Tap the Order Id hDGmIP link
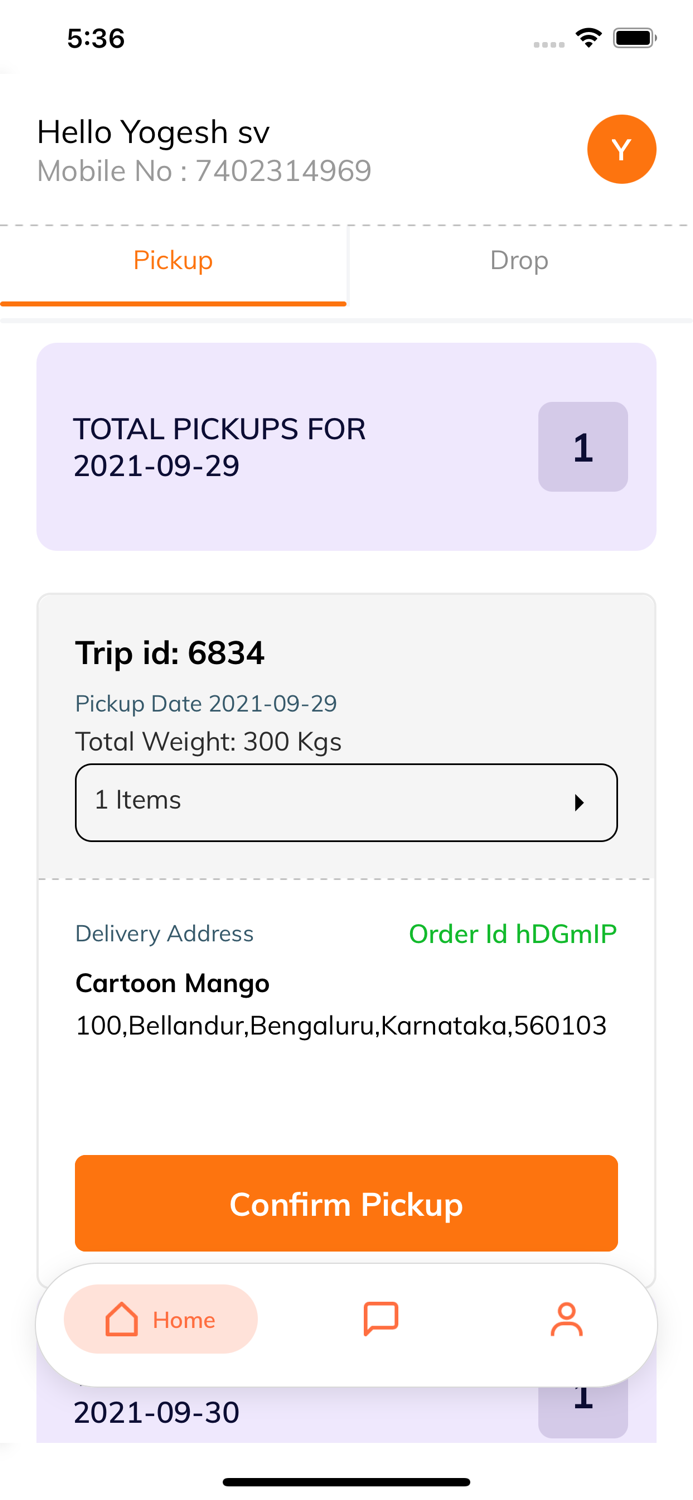Image resolution: width=693 pixels, height=1500 pixels. tap(512, 934)
